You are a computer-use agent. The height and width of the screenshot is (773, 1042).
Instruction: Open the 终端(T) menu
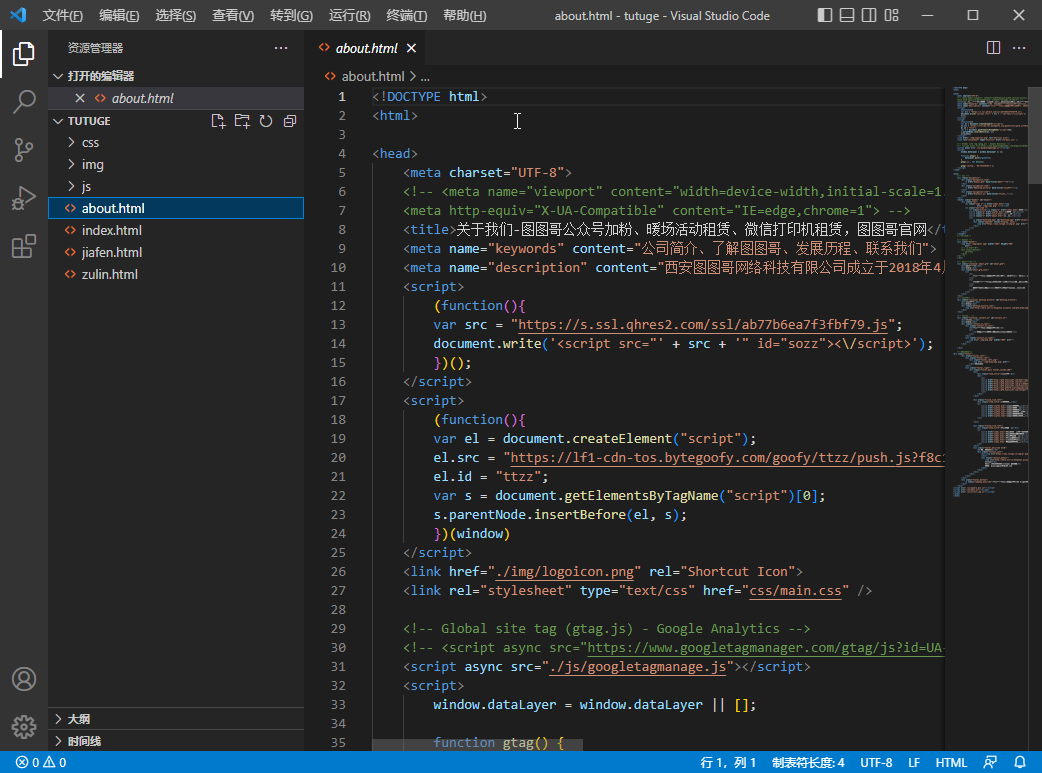pos(406,16)
